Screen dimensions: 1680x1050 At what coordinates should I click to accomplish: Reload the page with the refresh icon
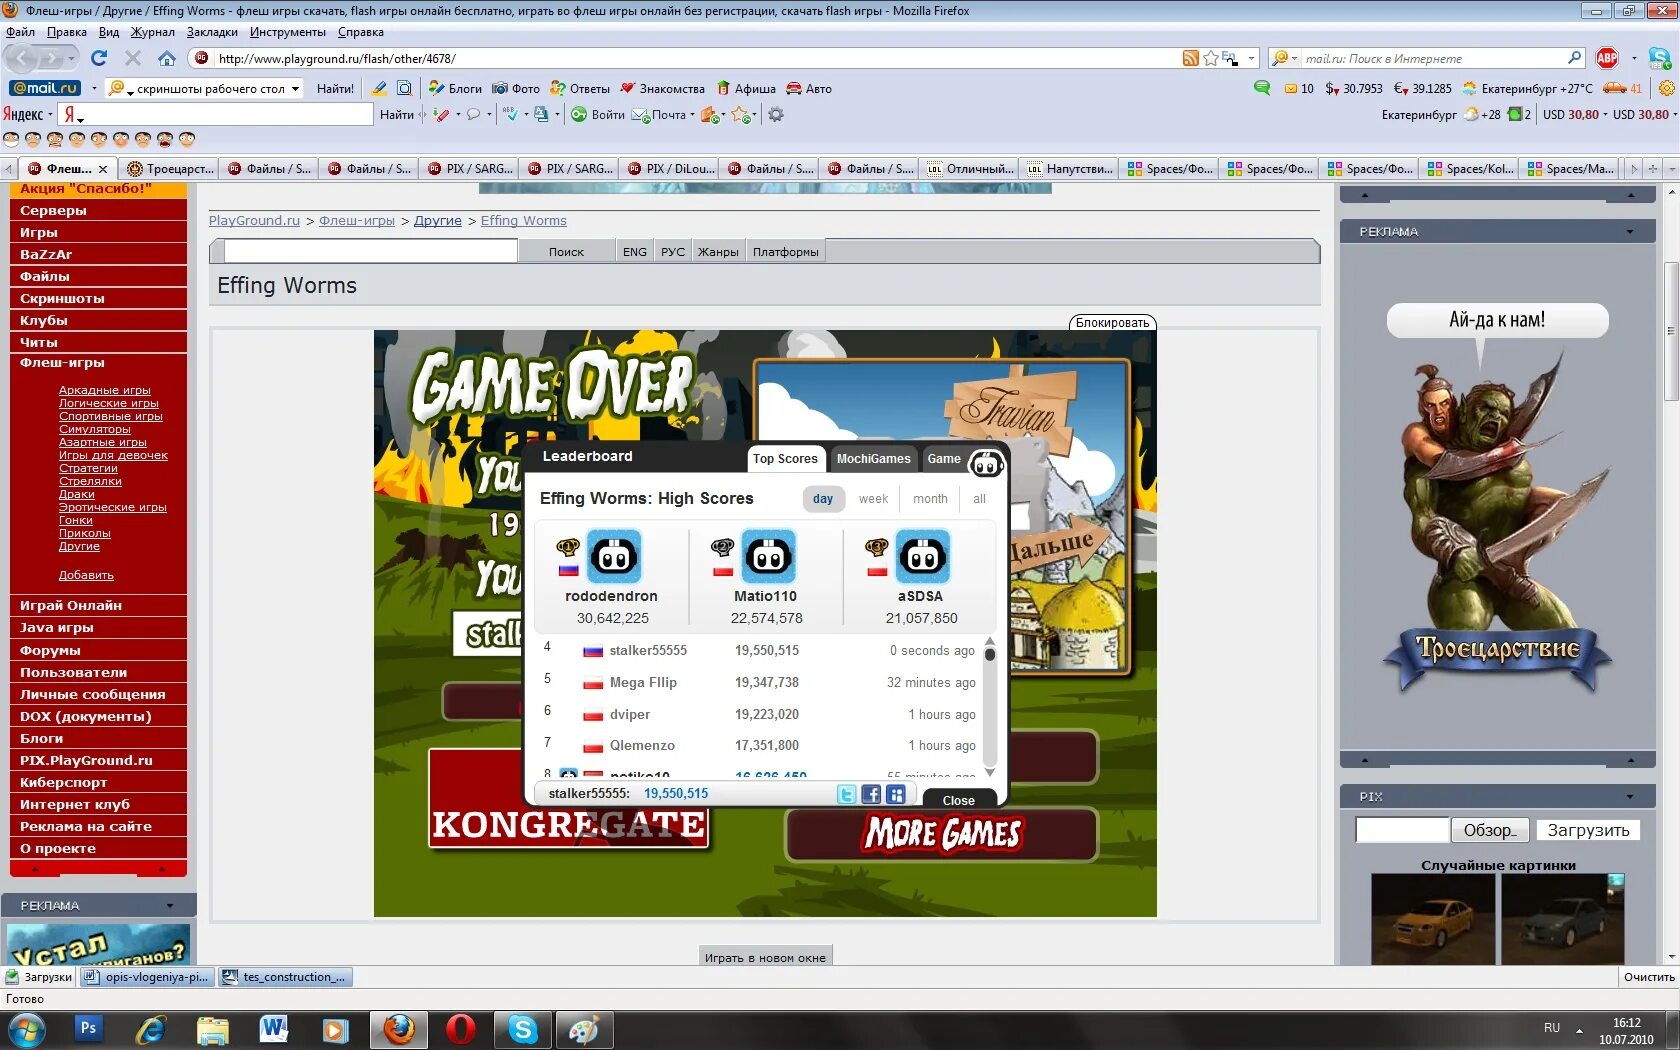click(99, 58)
